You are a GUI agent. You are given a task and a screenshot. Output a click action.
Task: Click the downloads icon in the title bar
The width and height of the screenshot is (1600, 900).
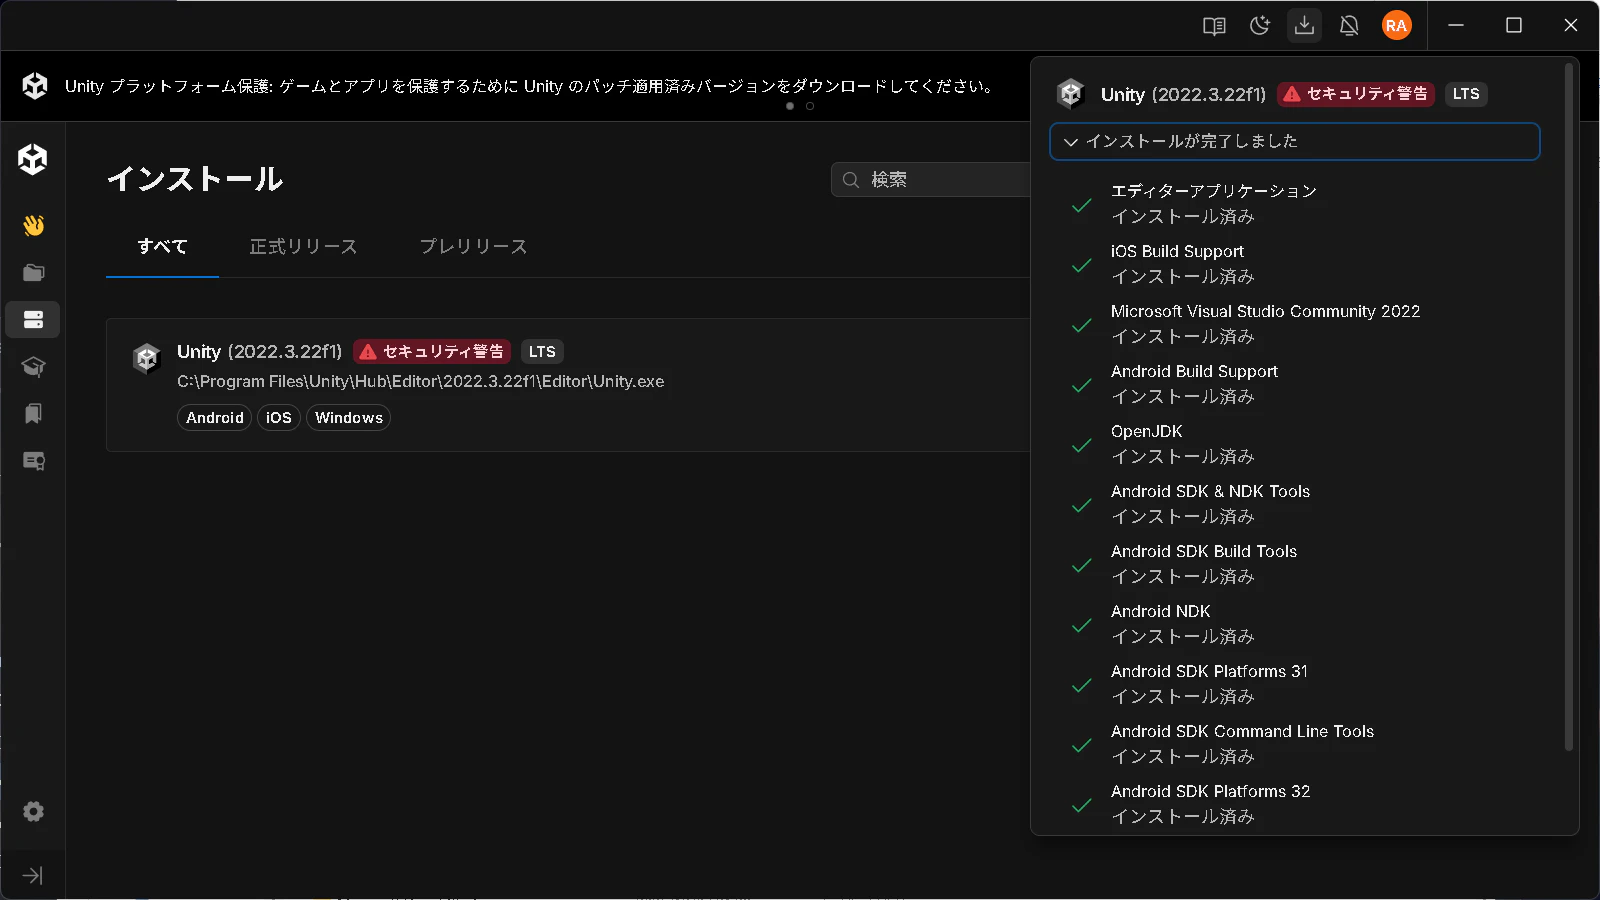[1304, 26]
